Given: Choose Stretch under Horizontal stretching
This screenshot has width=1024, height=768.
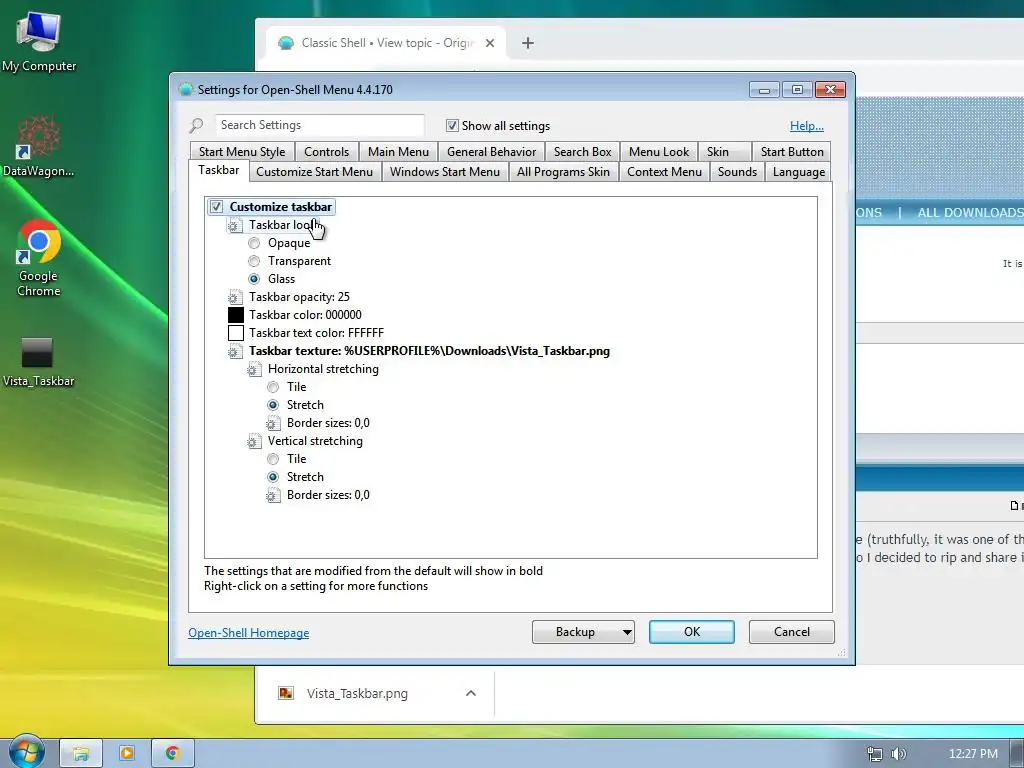Looking at the screenshot, I should click(x=273, y=405).
